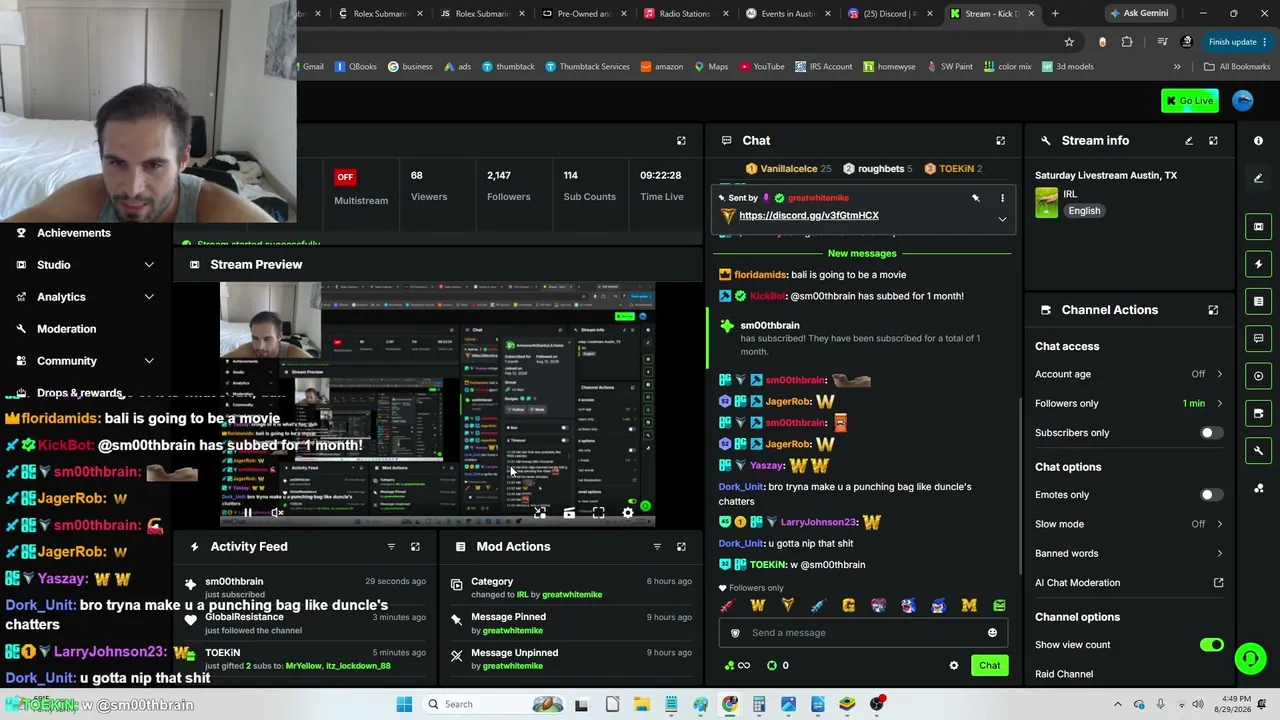This screenshot has width=1280, height=720.
Task: Open the Ask Gemini button
Action: (x=1140, y=14)
